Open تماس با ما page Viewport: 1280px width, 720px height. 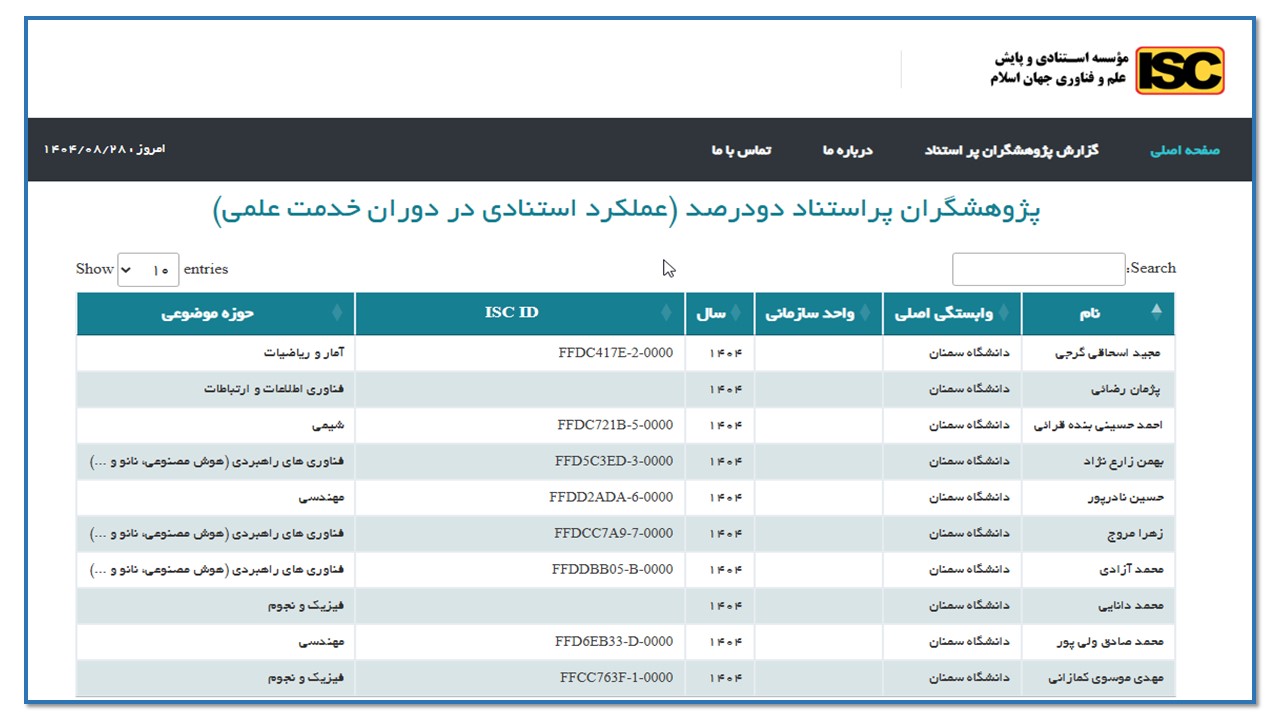(741, 150)
